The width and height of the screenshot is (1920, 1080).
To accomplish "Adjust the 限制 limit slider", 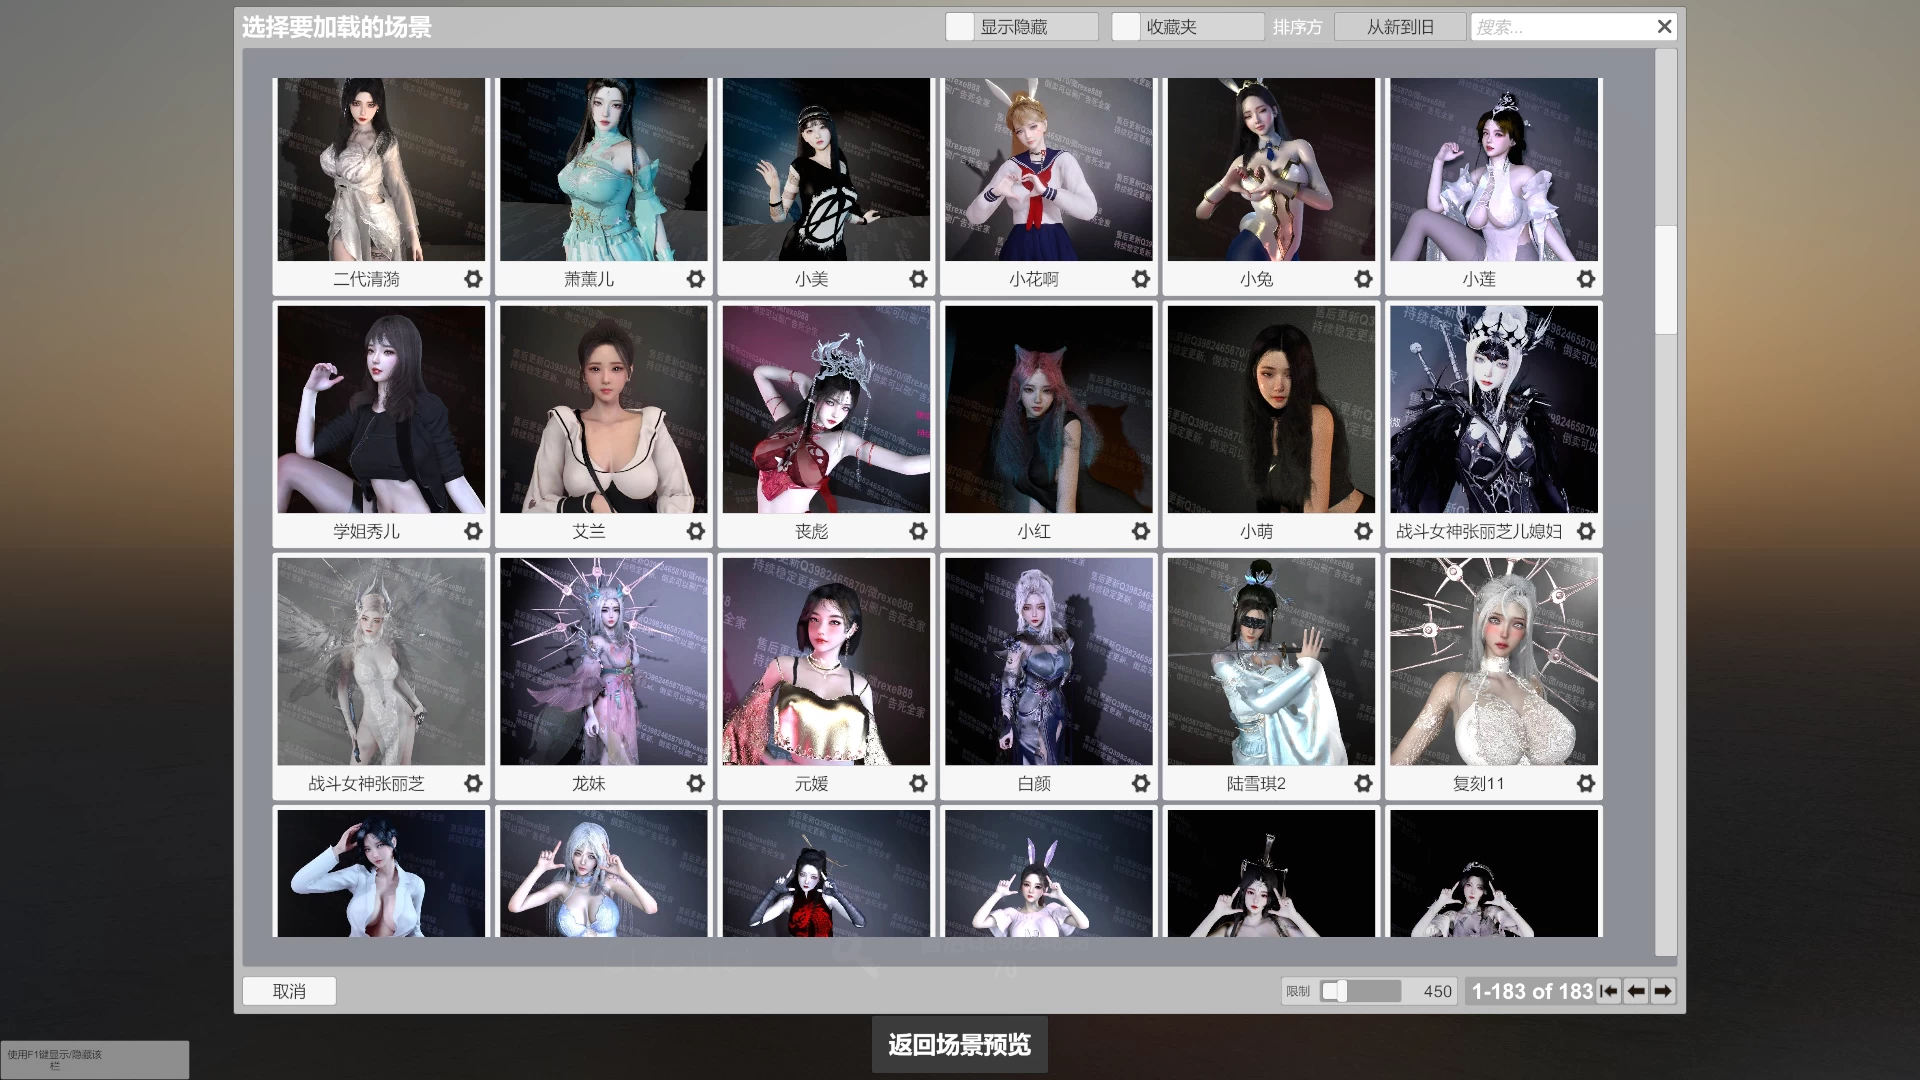I will click(x=1340, y=991).
